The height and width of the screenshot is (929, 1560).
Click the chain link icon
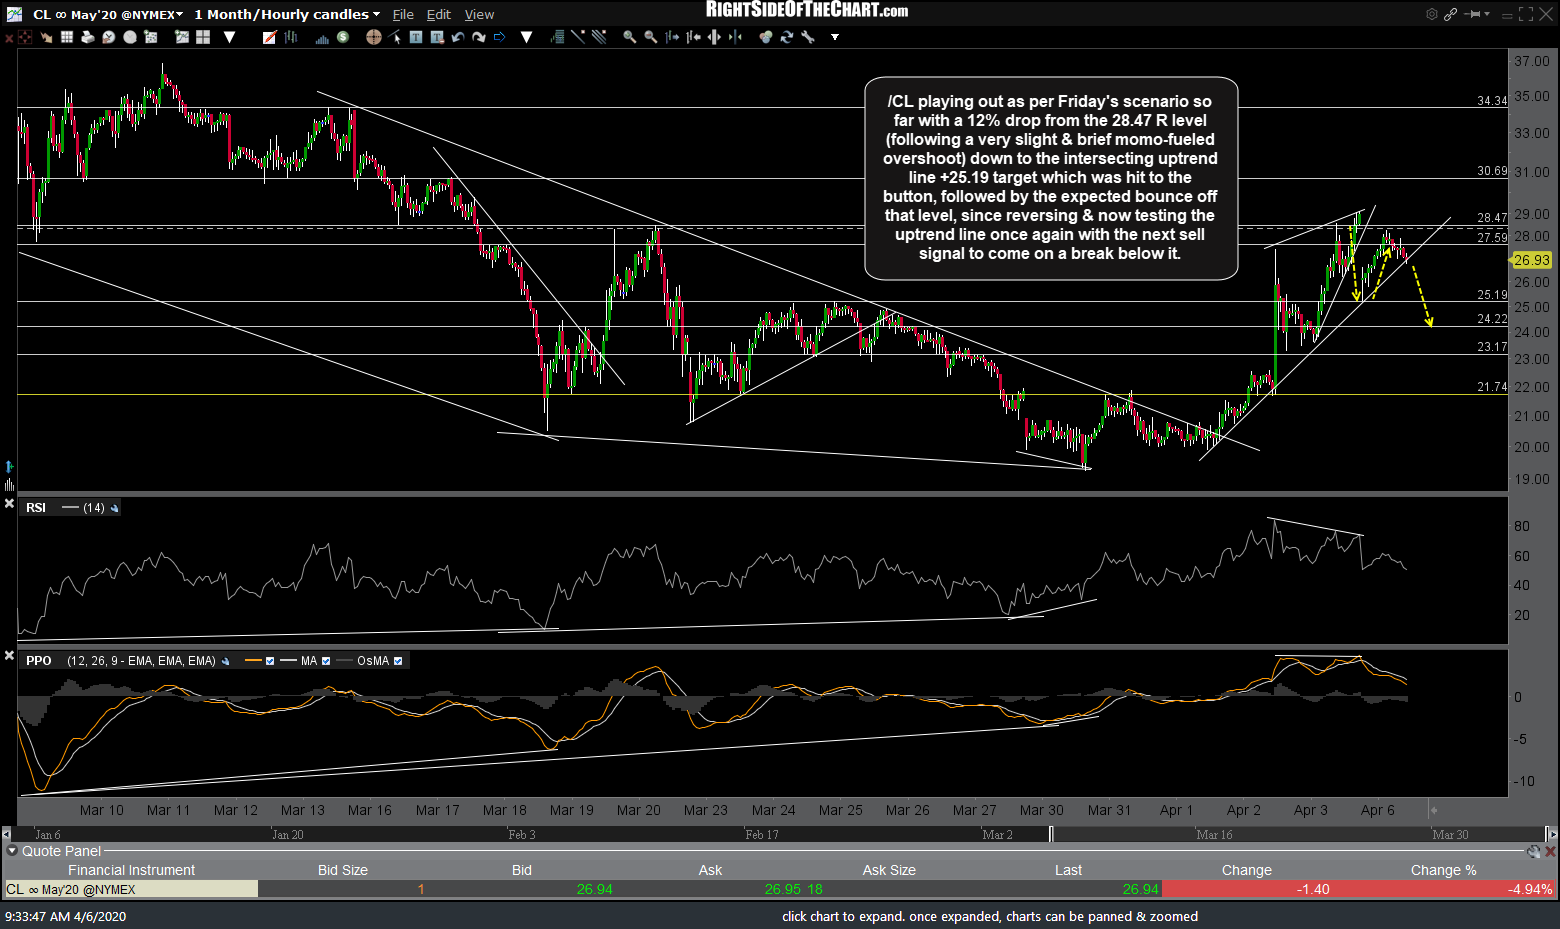1450,14
